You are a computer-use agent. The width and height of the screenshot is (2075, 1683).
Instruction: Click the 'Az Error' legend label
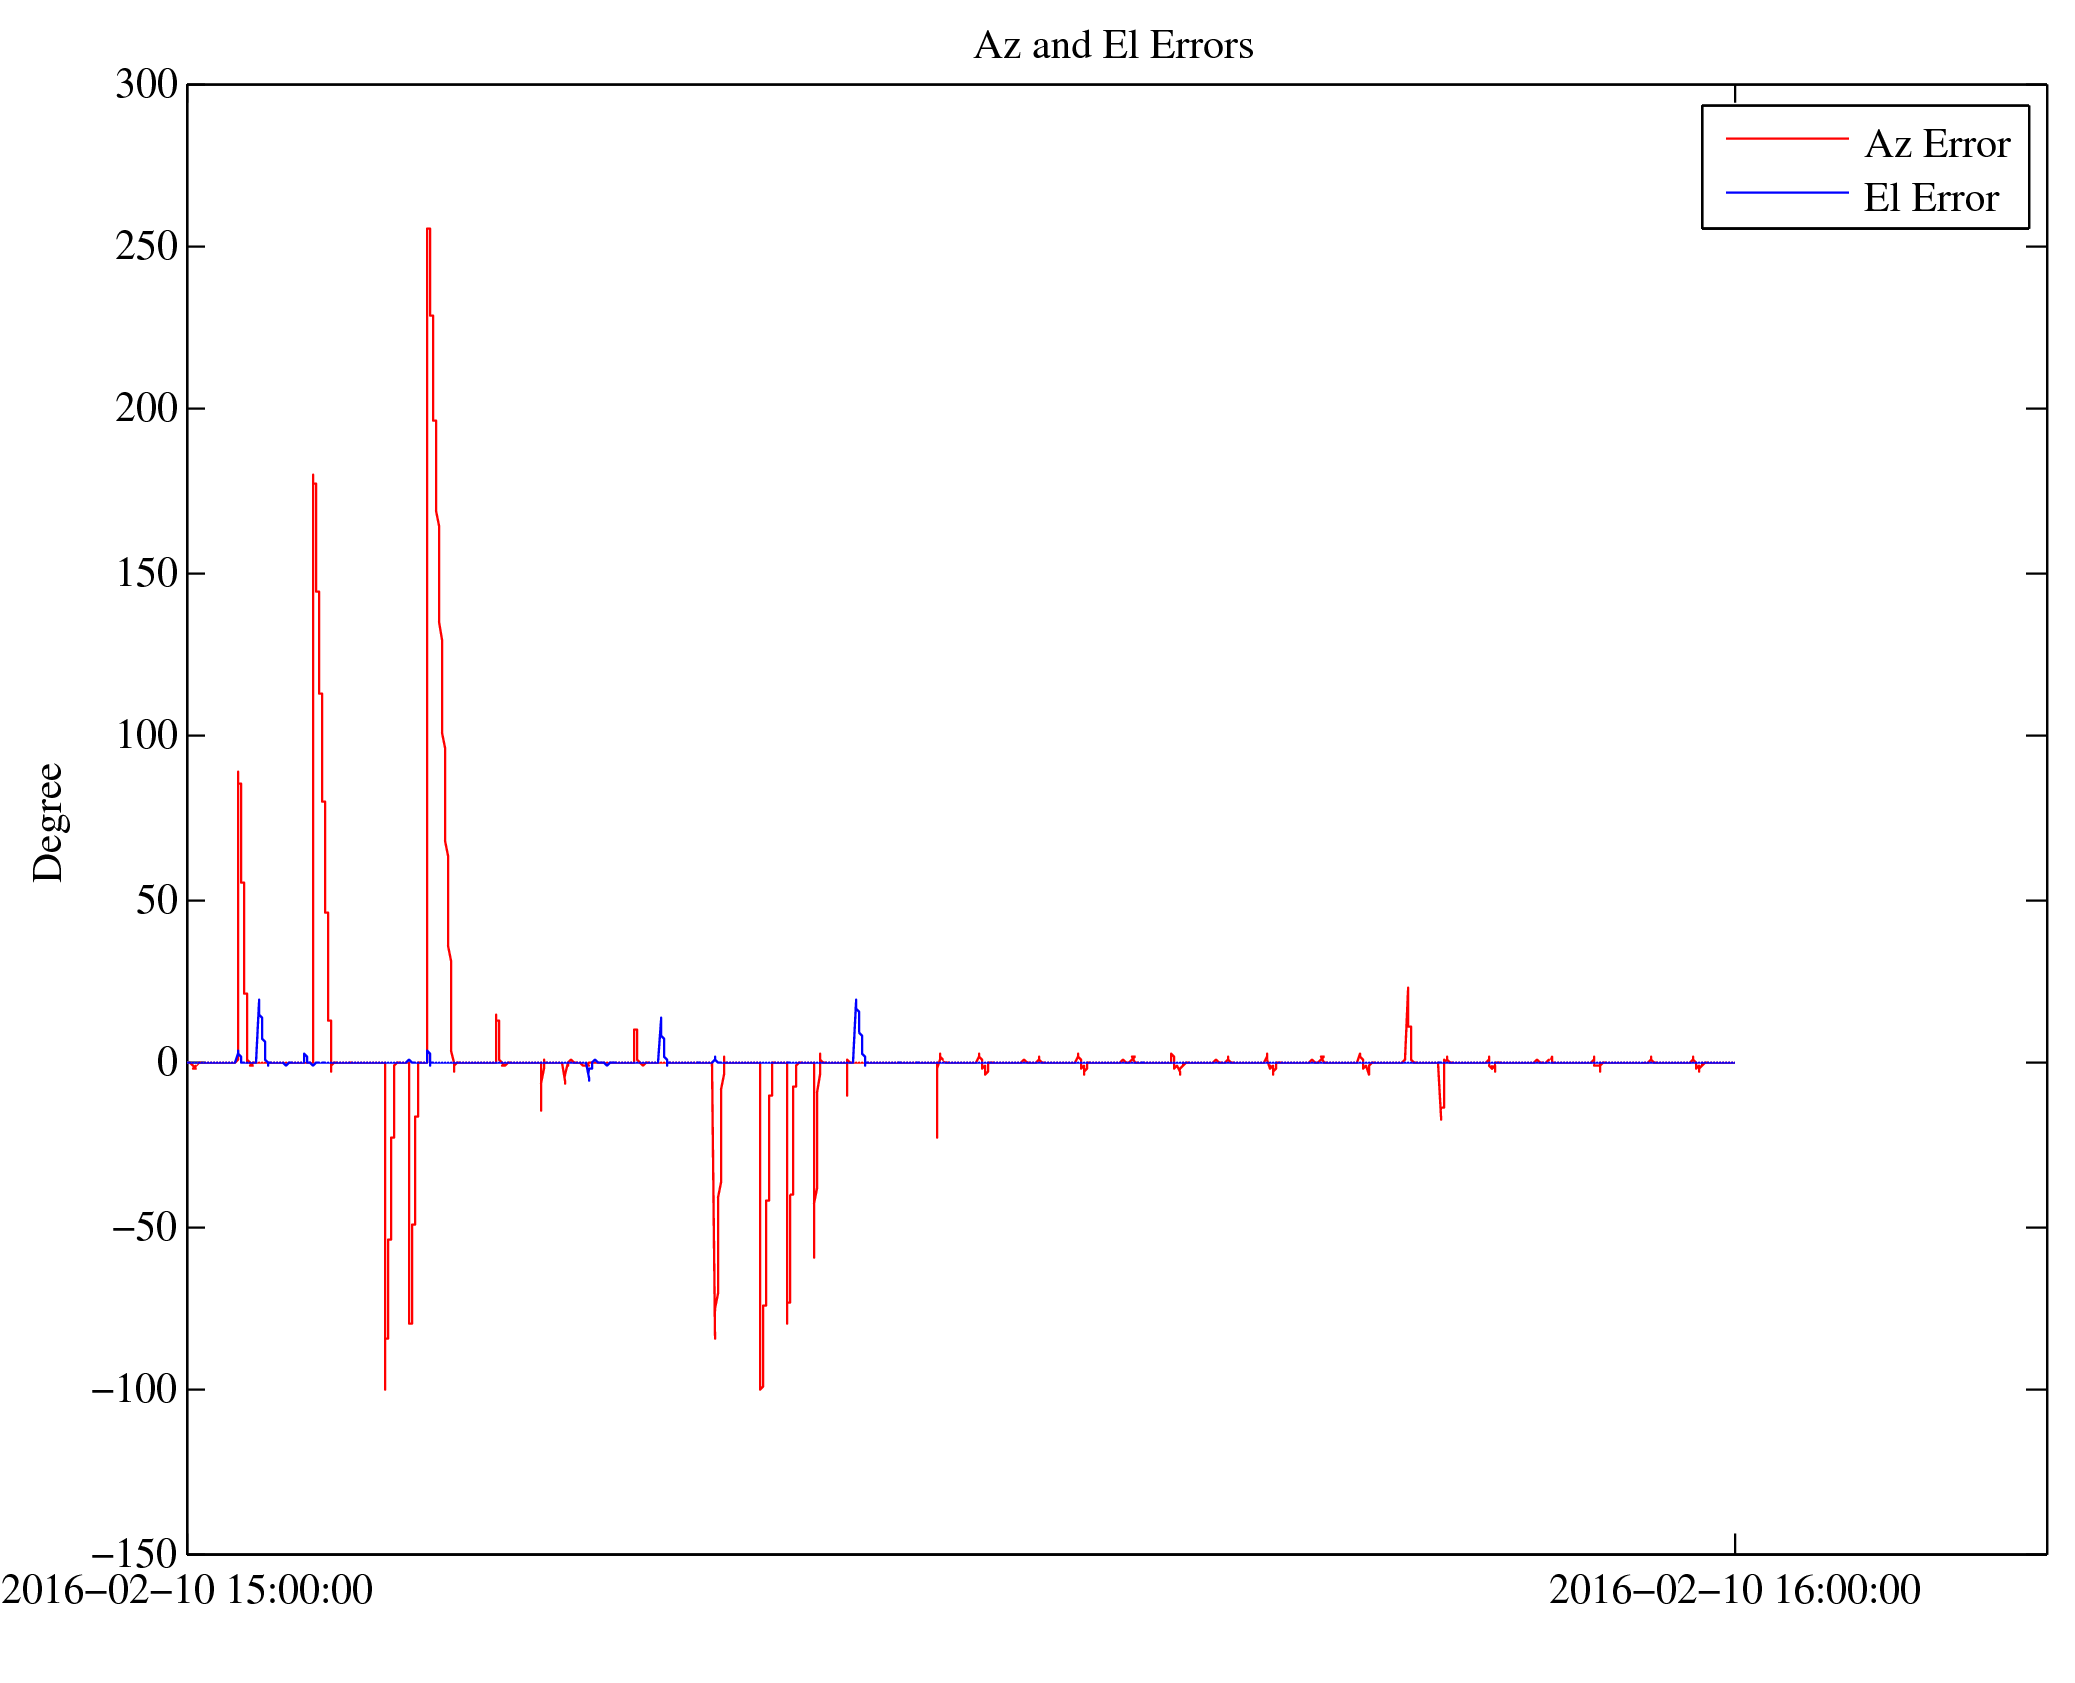pyautogui.click(x=1937, y=145)
